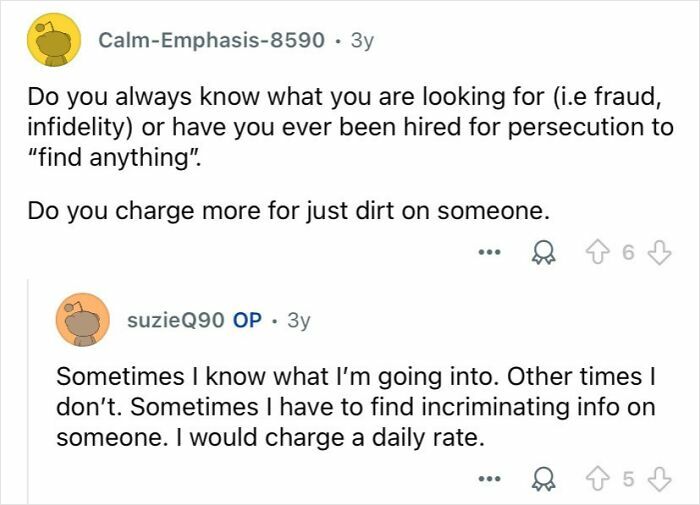The height and width of the screenshot is (505, 700).
Task: Give award to suzieQ90's reply
Action: 543,480
